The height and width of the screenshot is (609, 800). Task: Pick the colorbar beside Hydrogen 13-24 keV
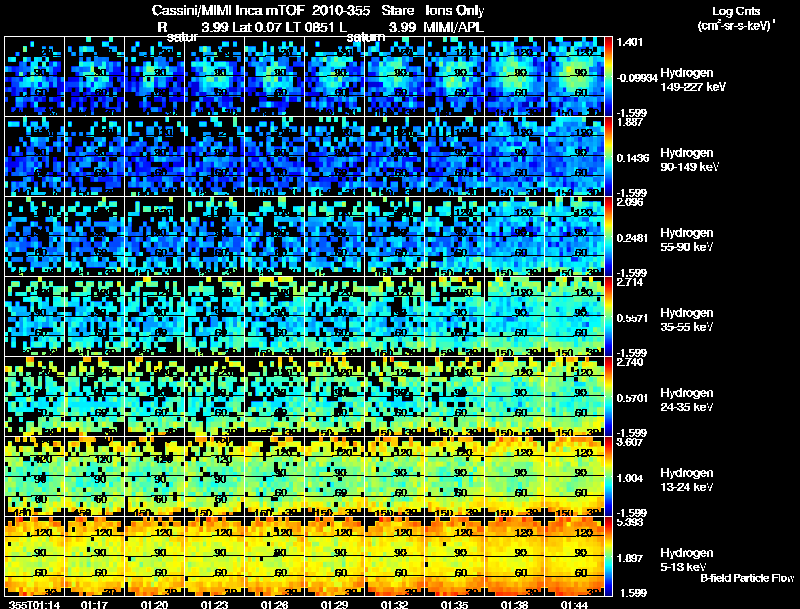pyautogui.click(x=608, y=476)
